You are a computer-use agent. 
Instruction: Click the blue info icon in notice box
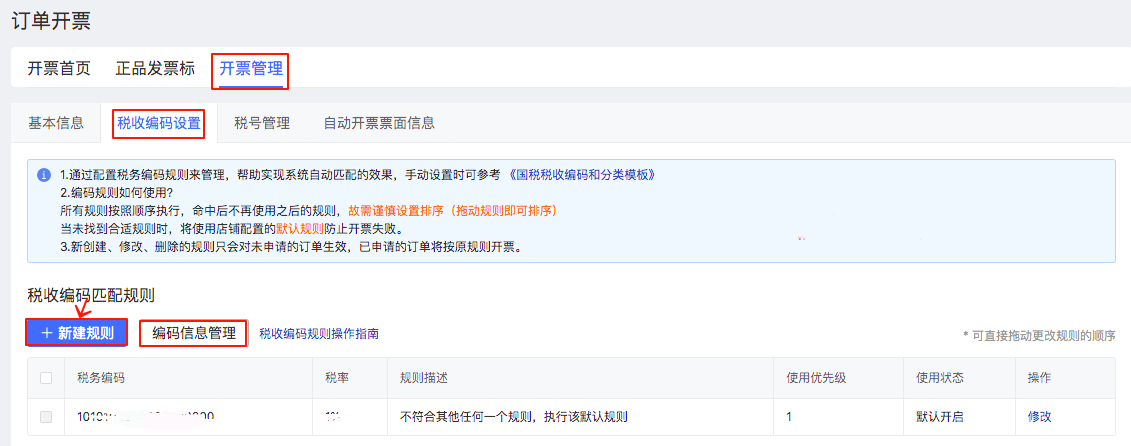click(44, 175)
